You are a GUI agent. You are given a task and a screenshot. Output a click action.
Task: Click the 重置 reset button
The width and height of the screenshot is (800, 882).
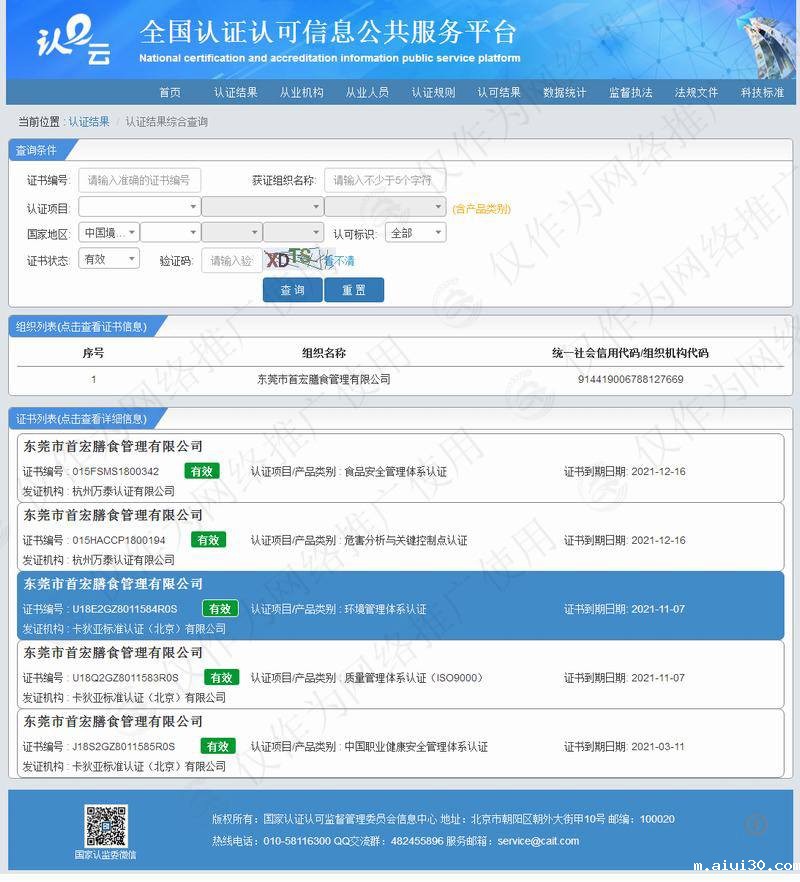[354, 289]
